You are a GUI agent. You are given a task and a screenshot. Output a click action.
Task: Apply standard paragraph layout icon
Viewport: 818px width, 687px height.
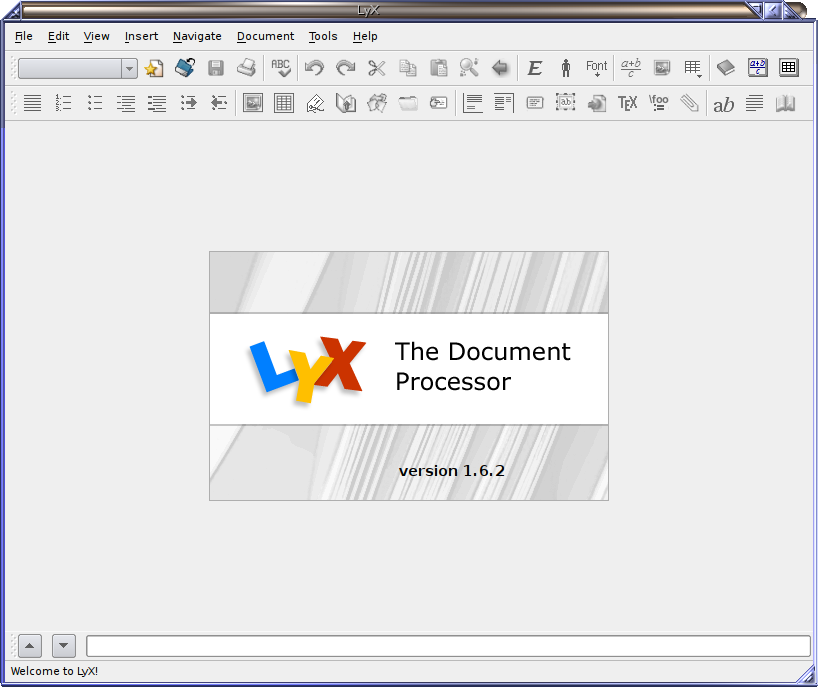click(x=32, y=103)
